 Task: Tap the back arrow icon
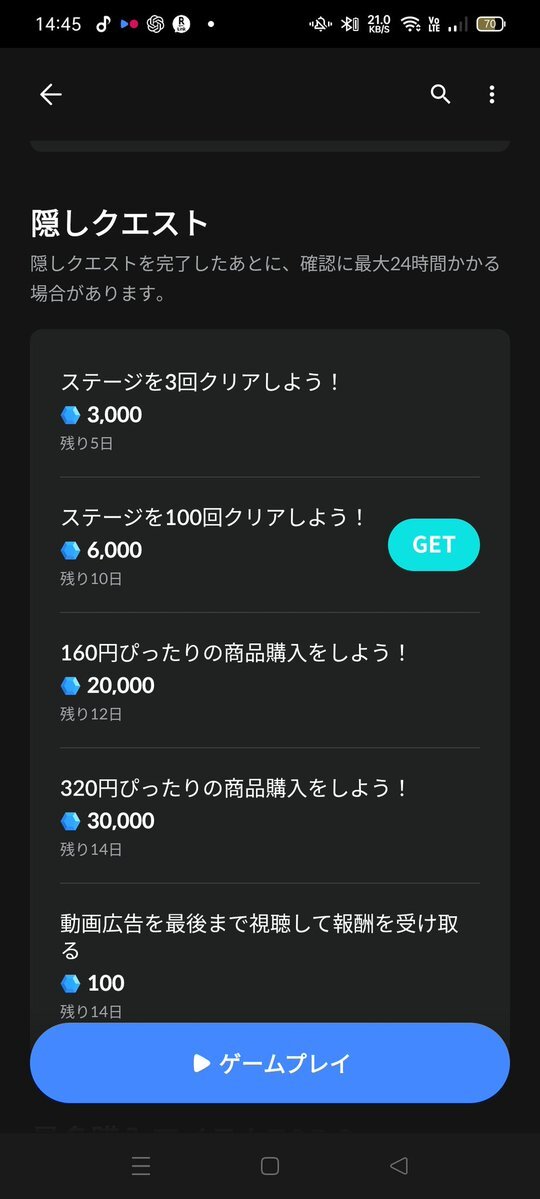click(x=50, y=94)
